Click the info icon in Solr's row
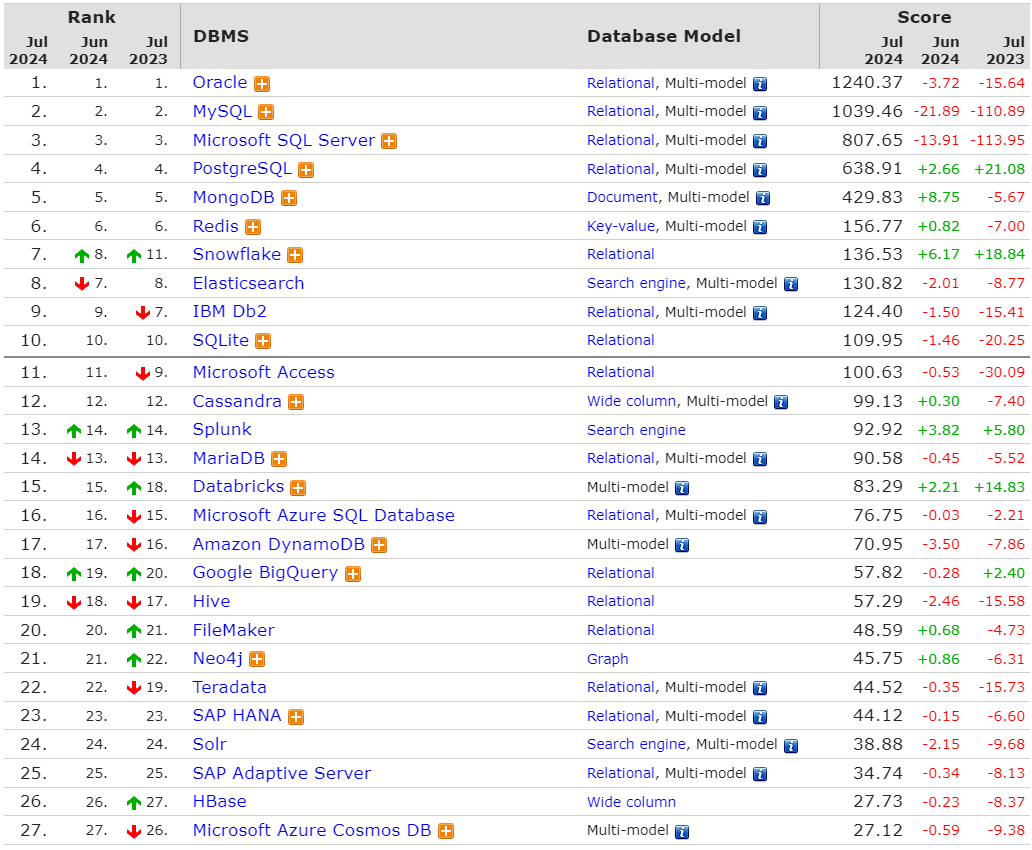Screen dimensions: 1032x850 click(791, 745)
